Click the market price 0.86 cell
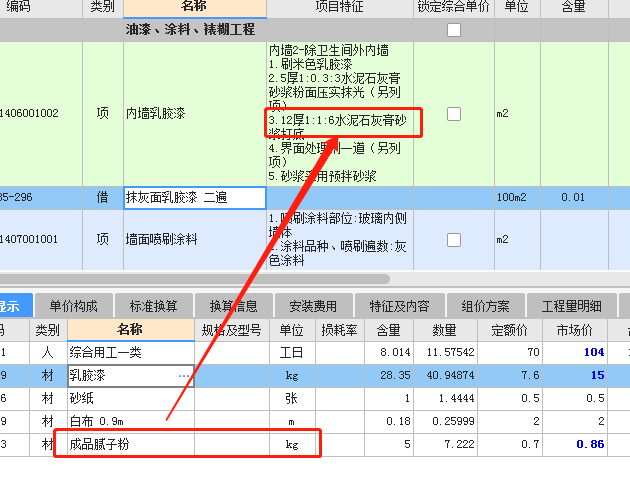The width and height of the screenshot is (630, 478). tap(575, 445)
